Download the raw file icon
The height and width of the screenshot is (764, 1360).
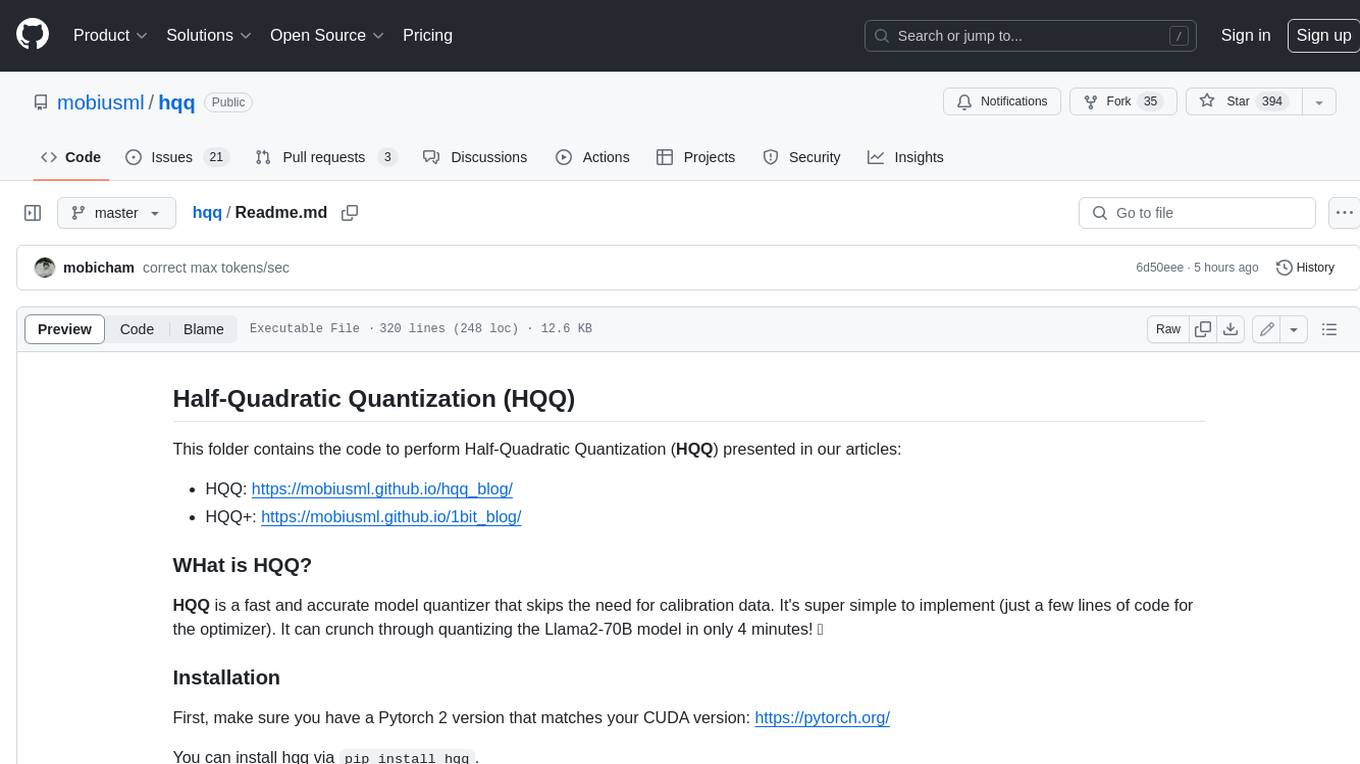click(x=1231, y=329)
